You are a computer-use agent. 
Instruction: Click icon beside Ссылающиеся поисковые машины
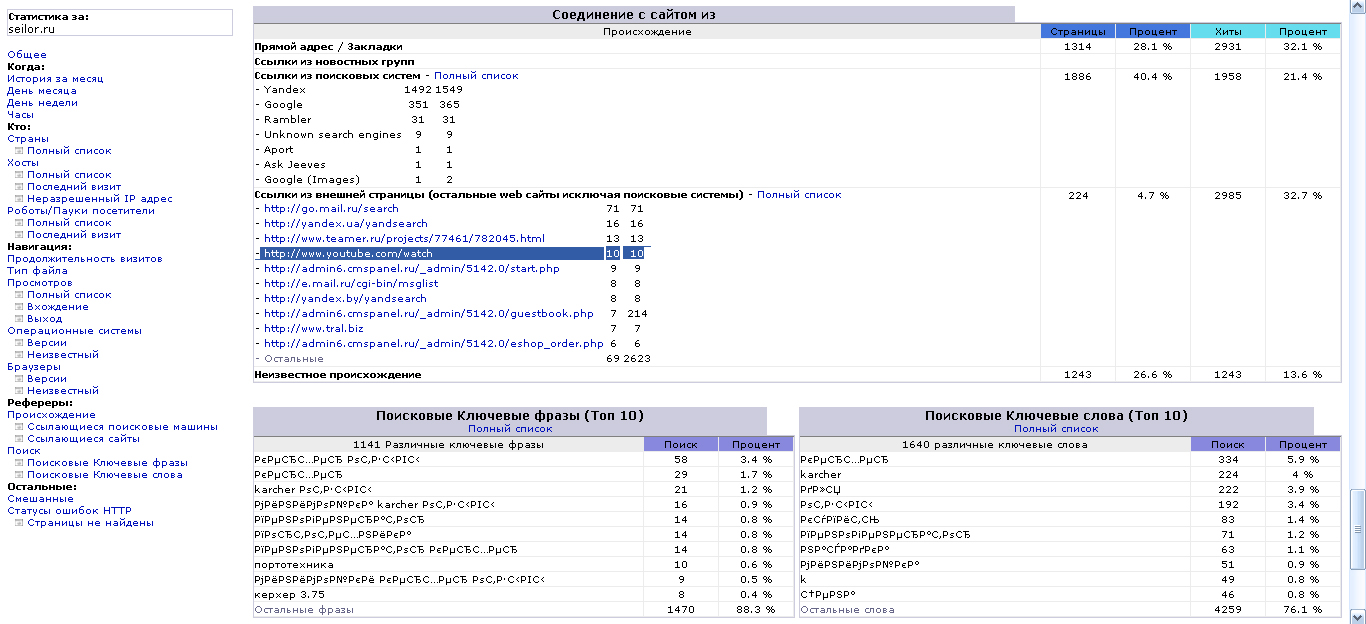(x=19, y=427)
